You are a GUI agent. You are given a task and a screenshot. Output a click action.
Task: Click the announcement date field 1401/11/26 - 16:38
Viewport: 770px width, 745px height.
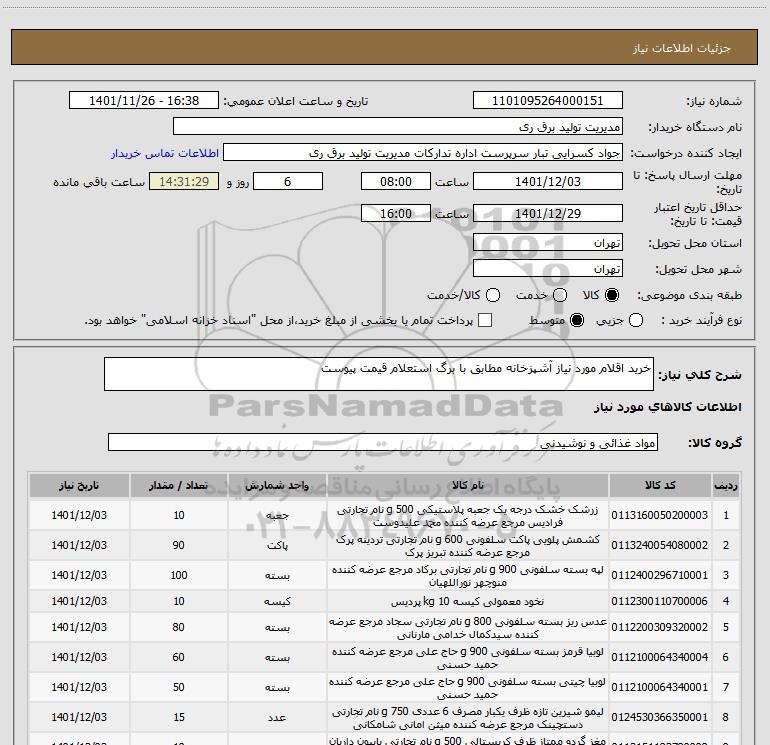[144, 101]
